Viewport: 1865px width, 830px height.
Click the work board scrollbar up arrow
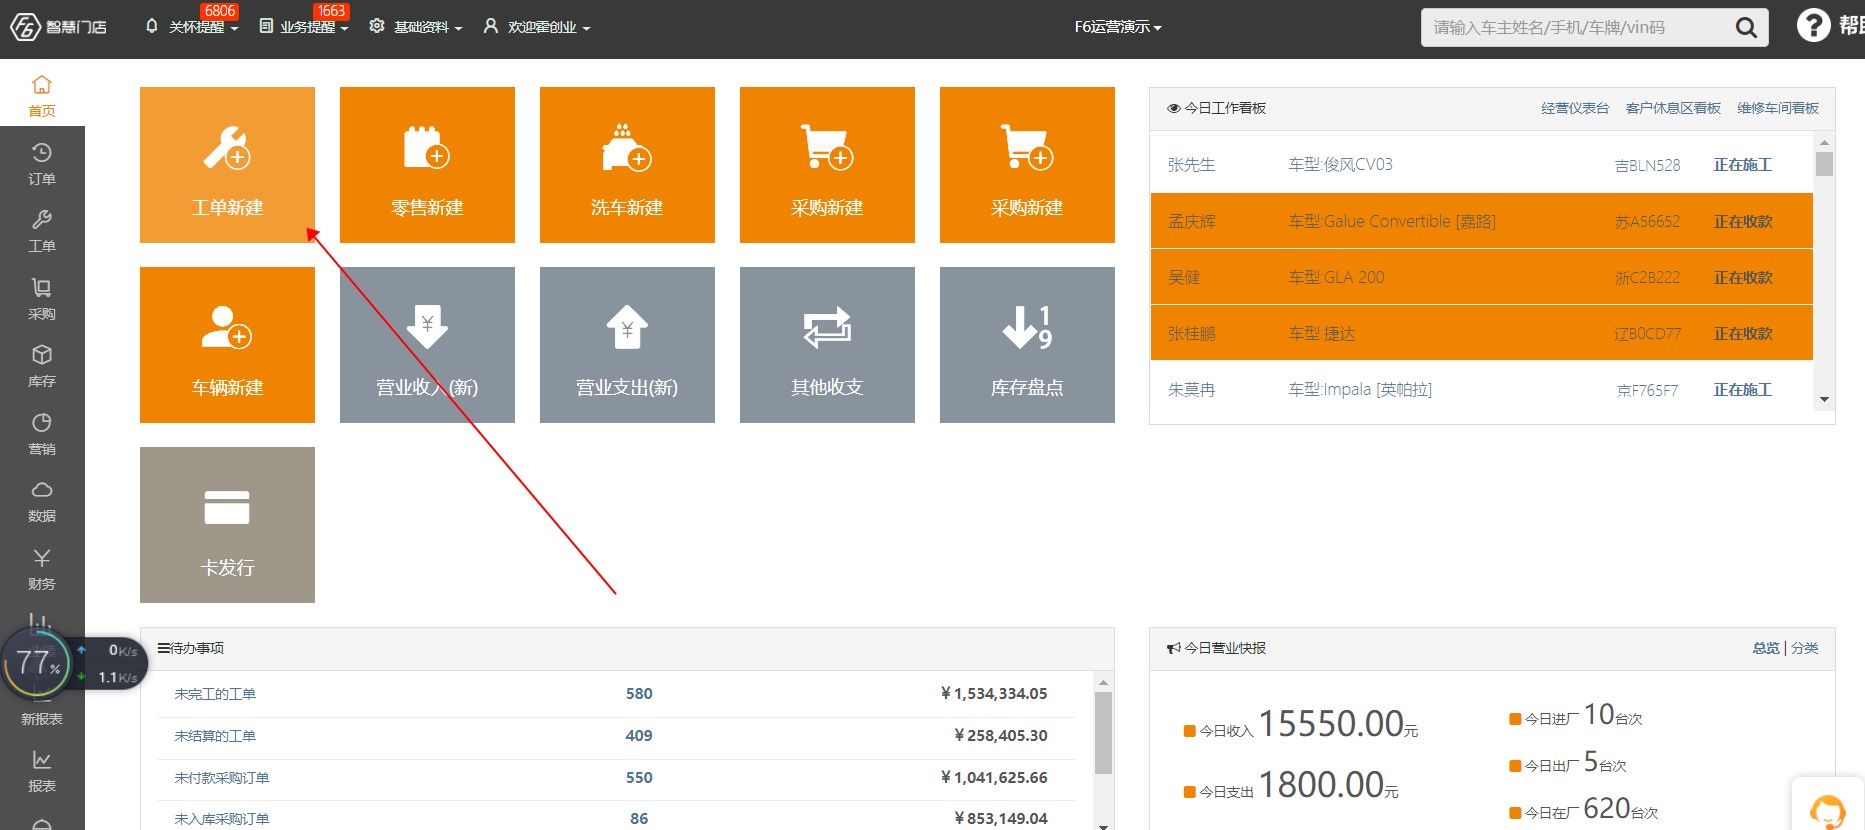(x=1824, y=143)
